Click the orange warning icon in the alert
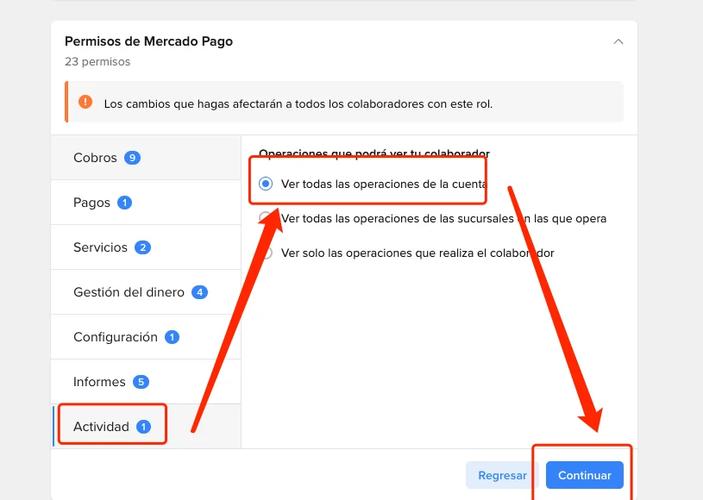The image size is (703, 500). [x=85, y=102]
